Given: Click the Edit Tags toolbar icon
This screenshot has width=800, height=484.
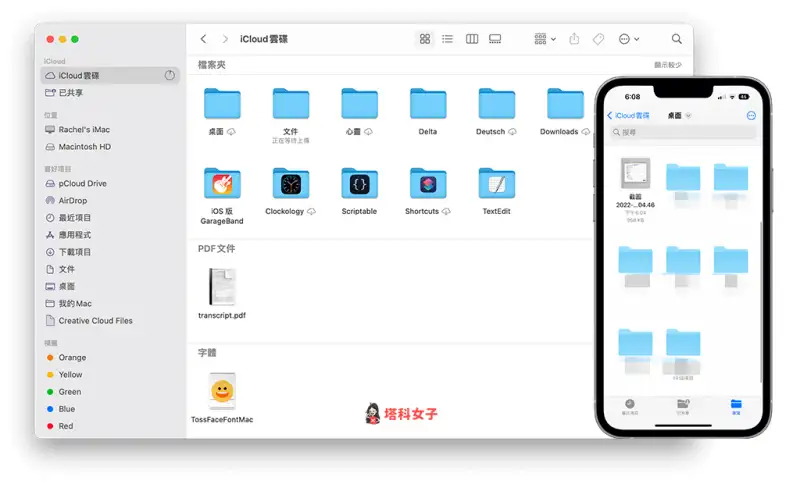Looking at the screenshot, I should tap(598, 39).
